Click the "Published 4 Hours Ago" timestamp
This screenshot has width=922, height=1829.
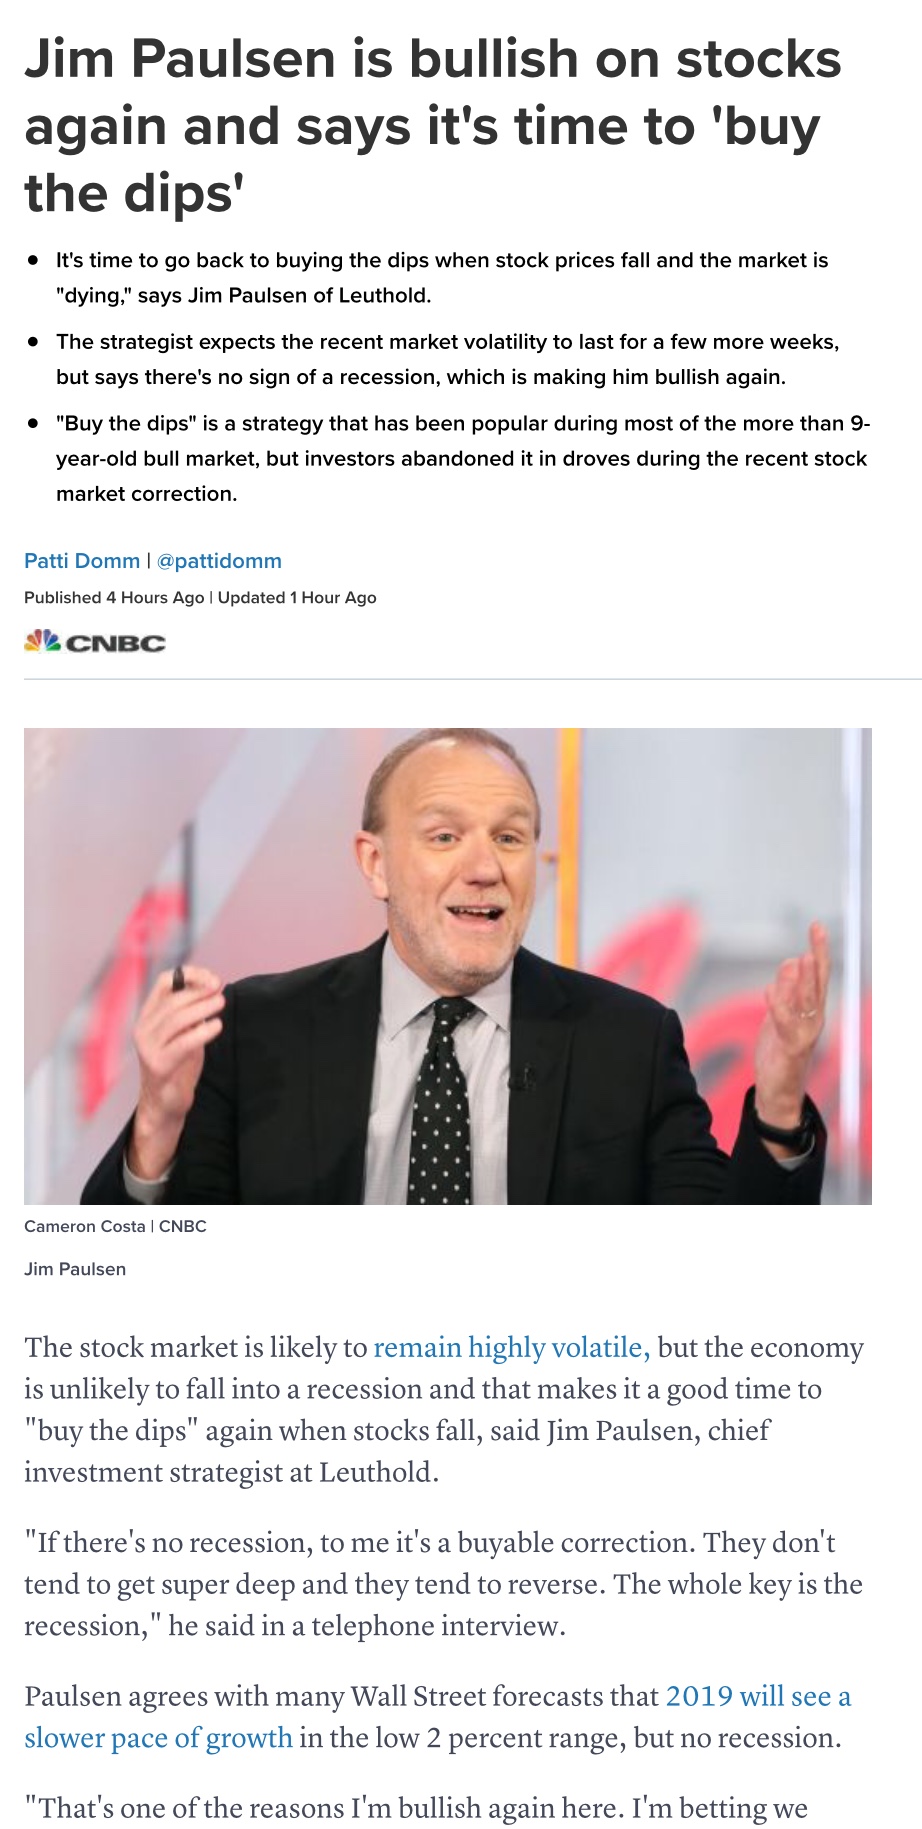[x=113, y=598]
